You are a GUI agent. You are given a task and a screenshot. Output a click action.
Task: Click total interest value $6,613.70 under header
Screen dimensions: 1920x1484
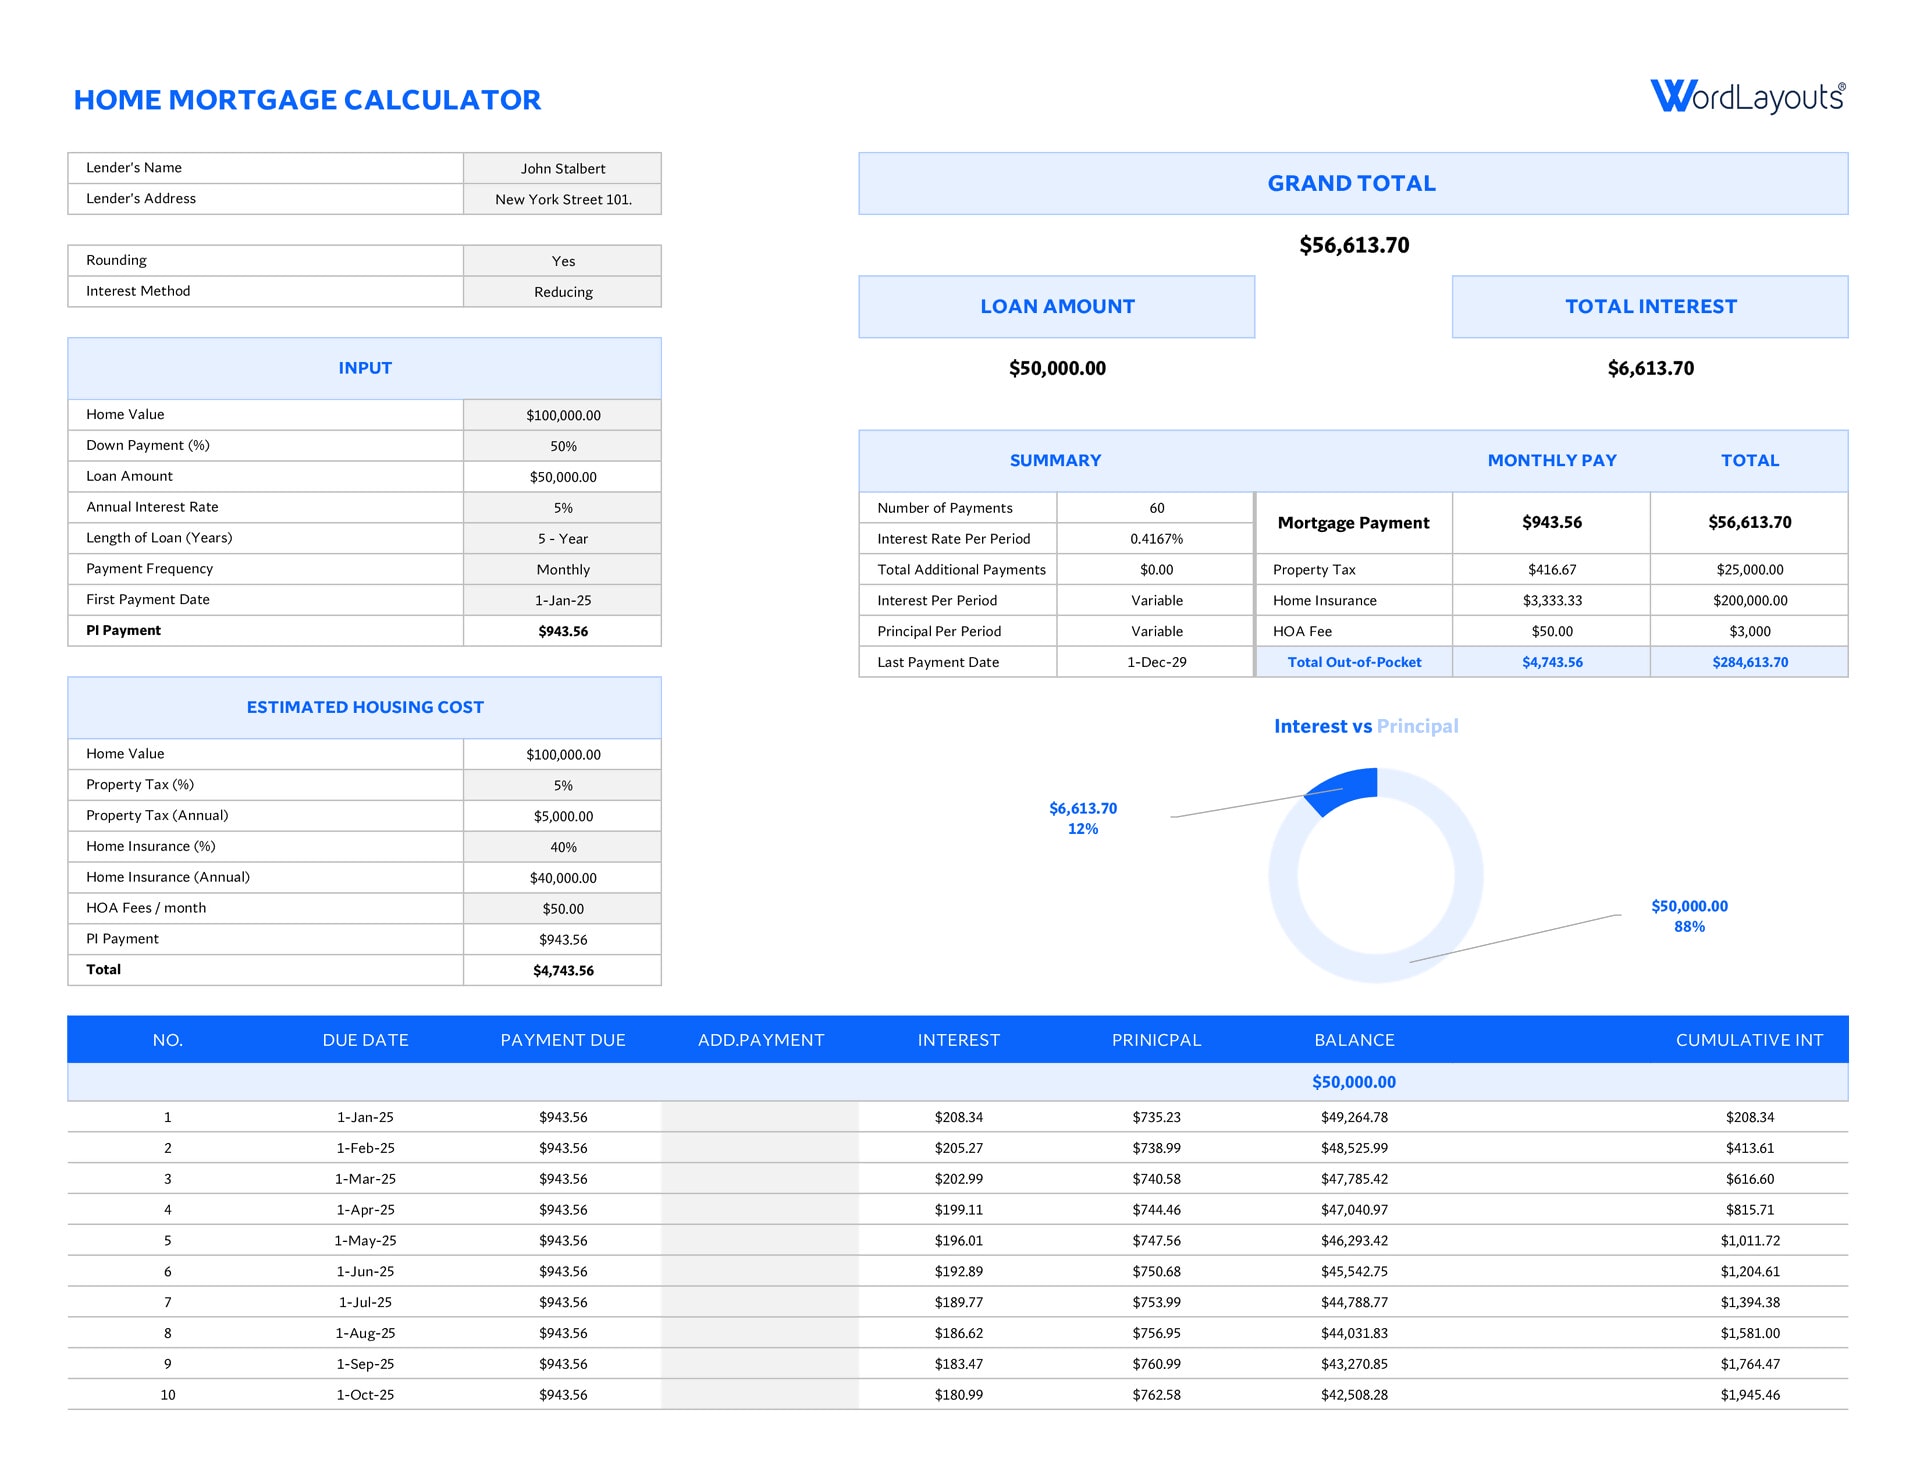tap(1650, 368)
